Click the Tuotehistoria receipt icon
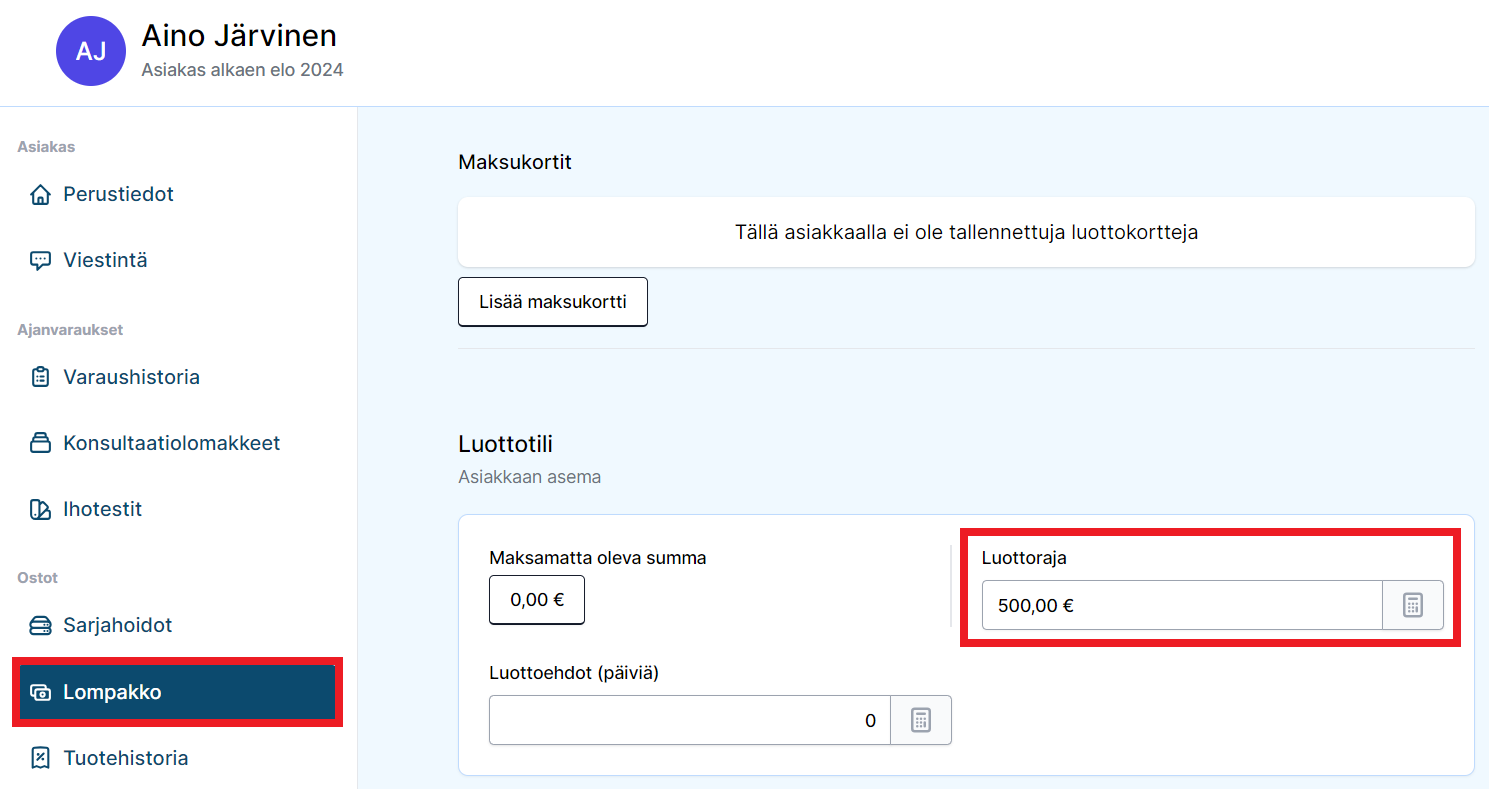The height and width of the screenshot is (789, 1489). (40, 758)
